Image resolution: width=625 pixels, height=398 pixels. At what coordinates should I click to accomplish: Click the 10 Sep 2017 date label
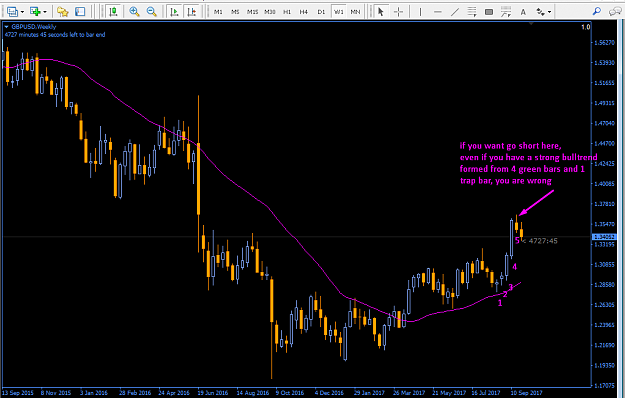click(527, 392)
